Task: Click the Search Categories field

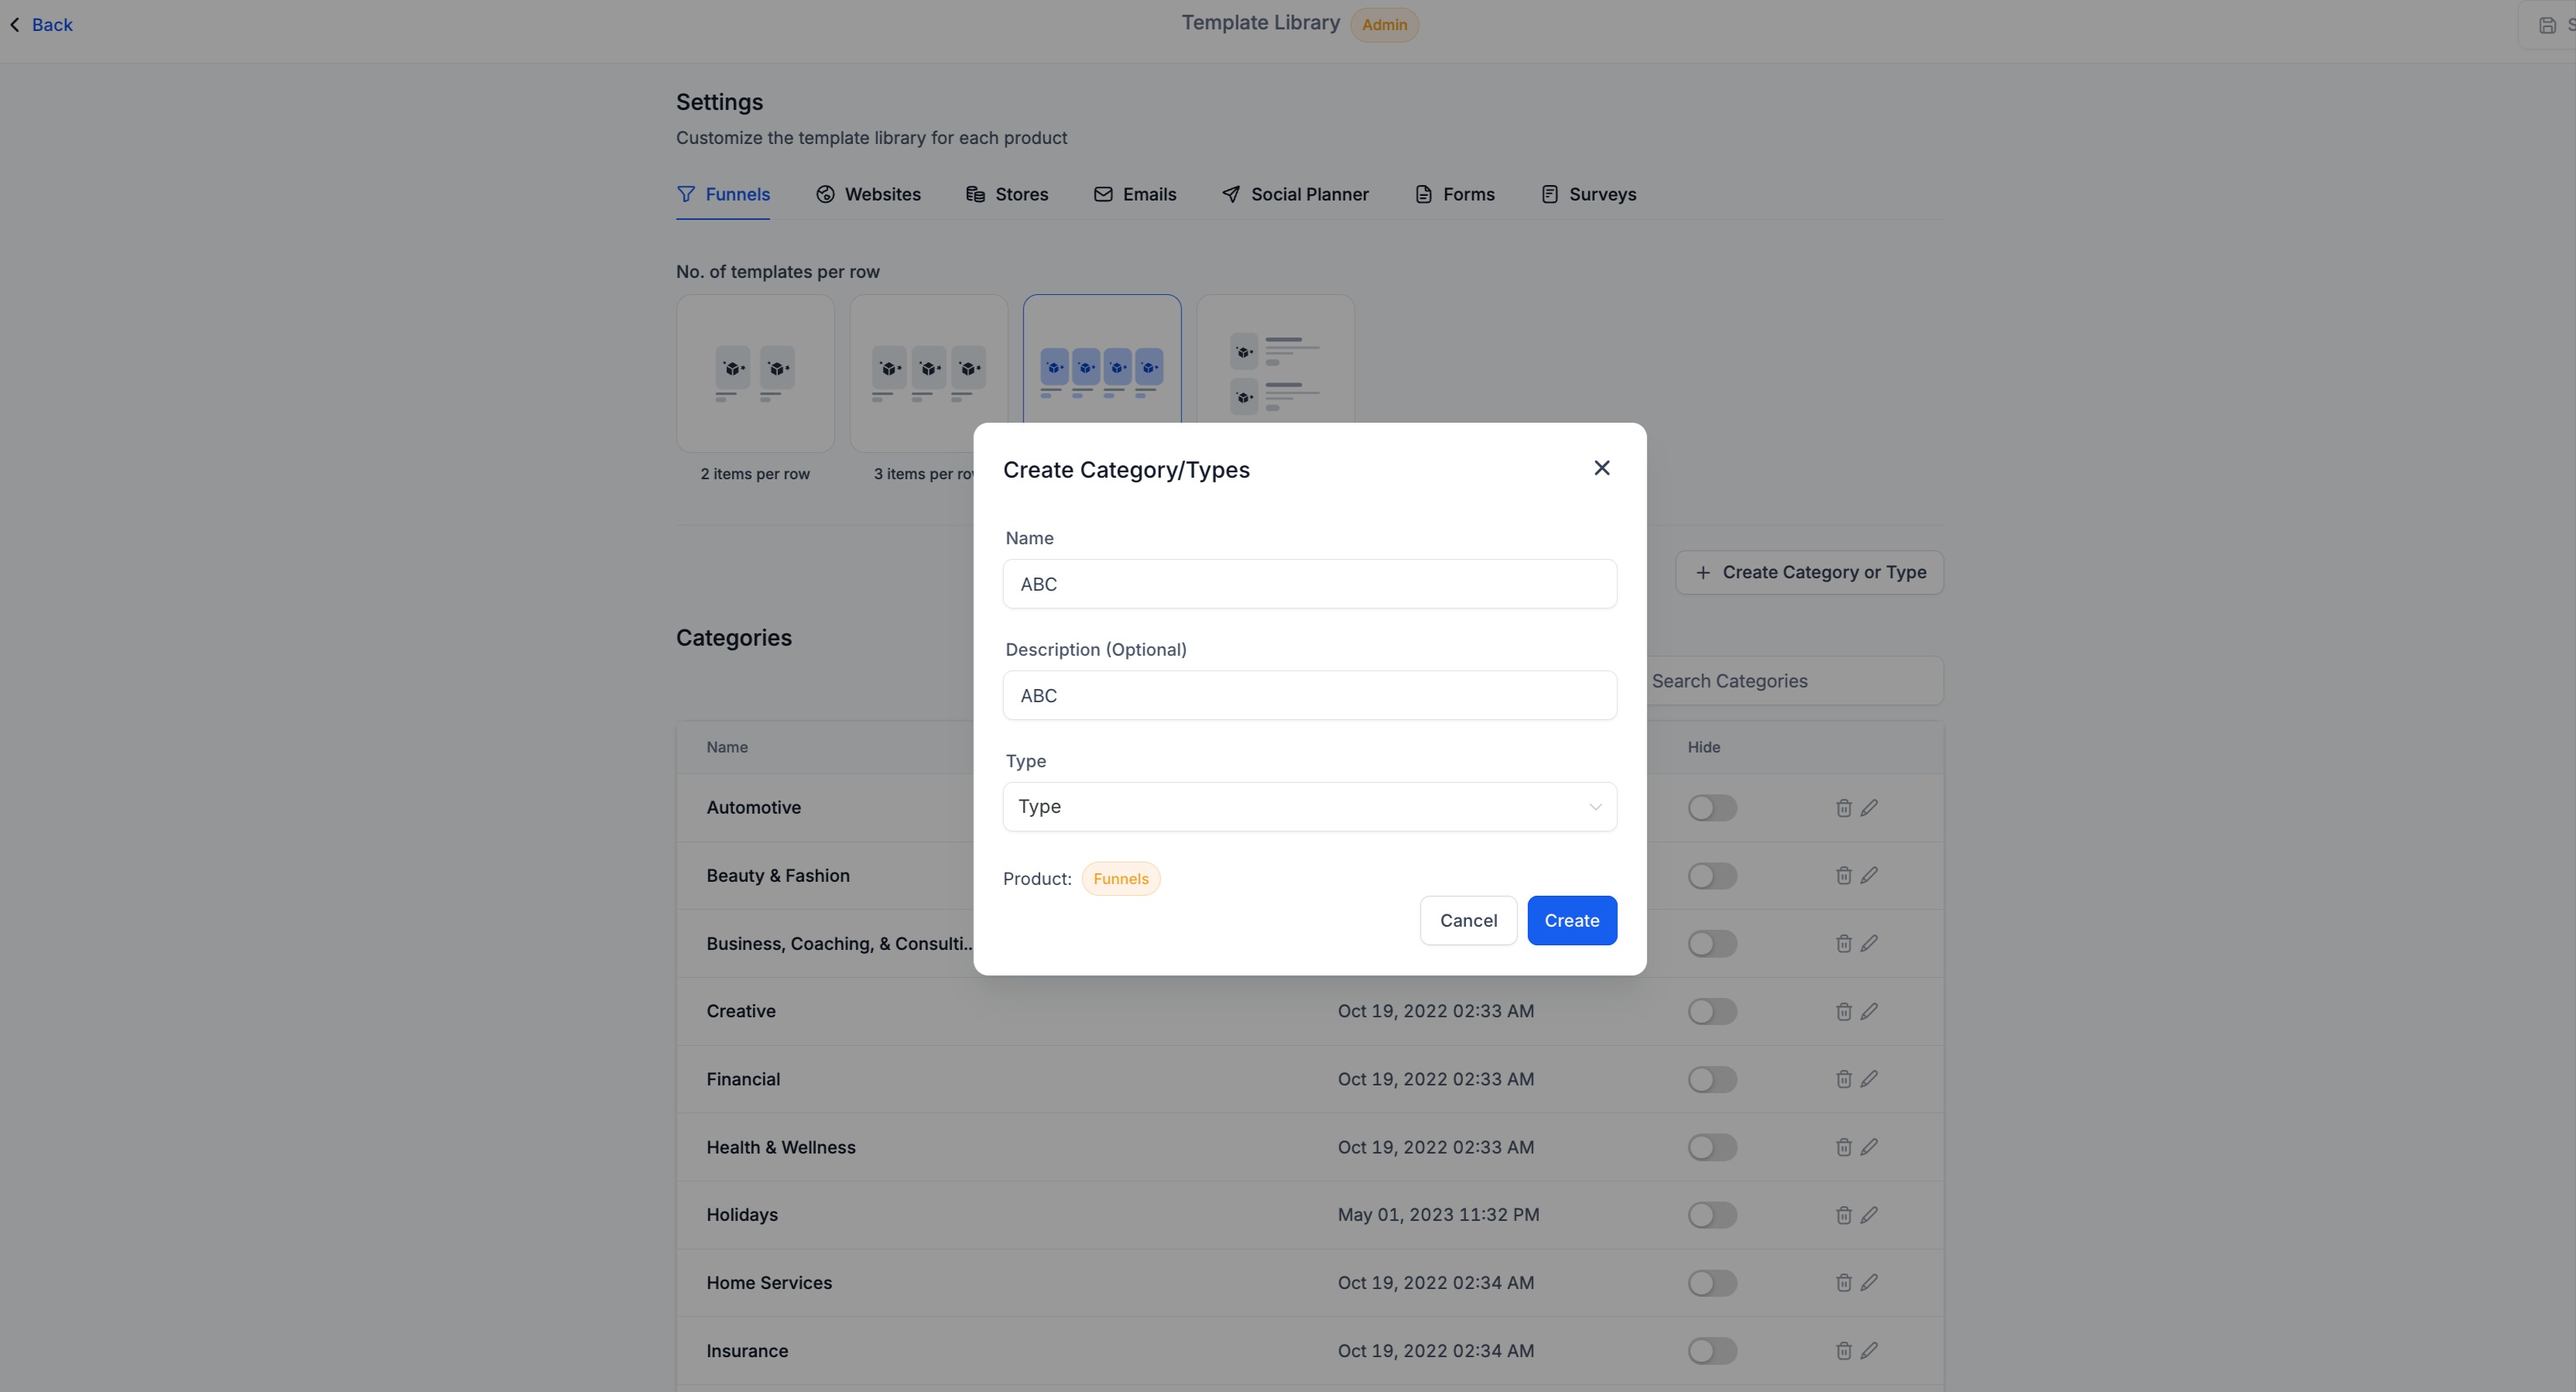Action: pos(1790,681)
